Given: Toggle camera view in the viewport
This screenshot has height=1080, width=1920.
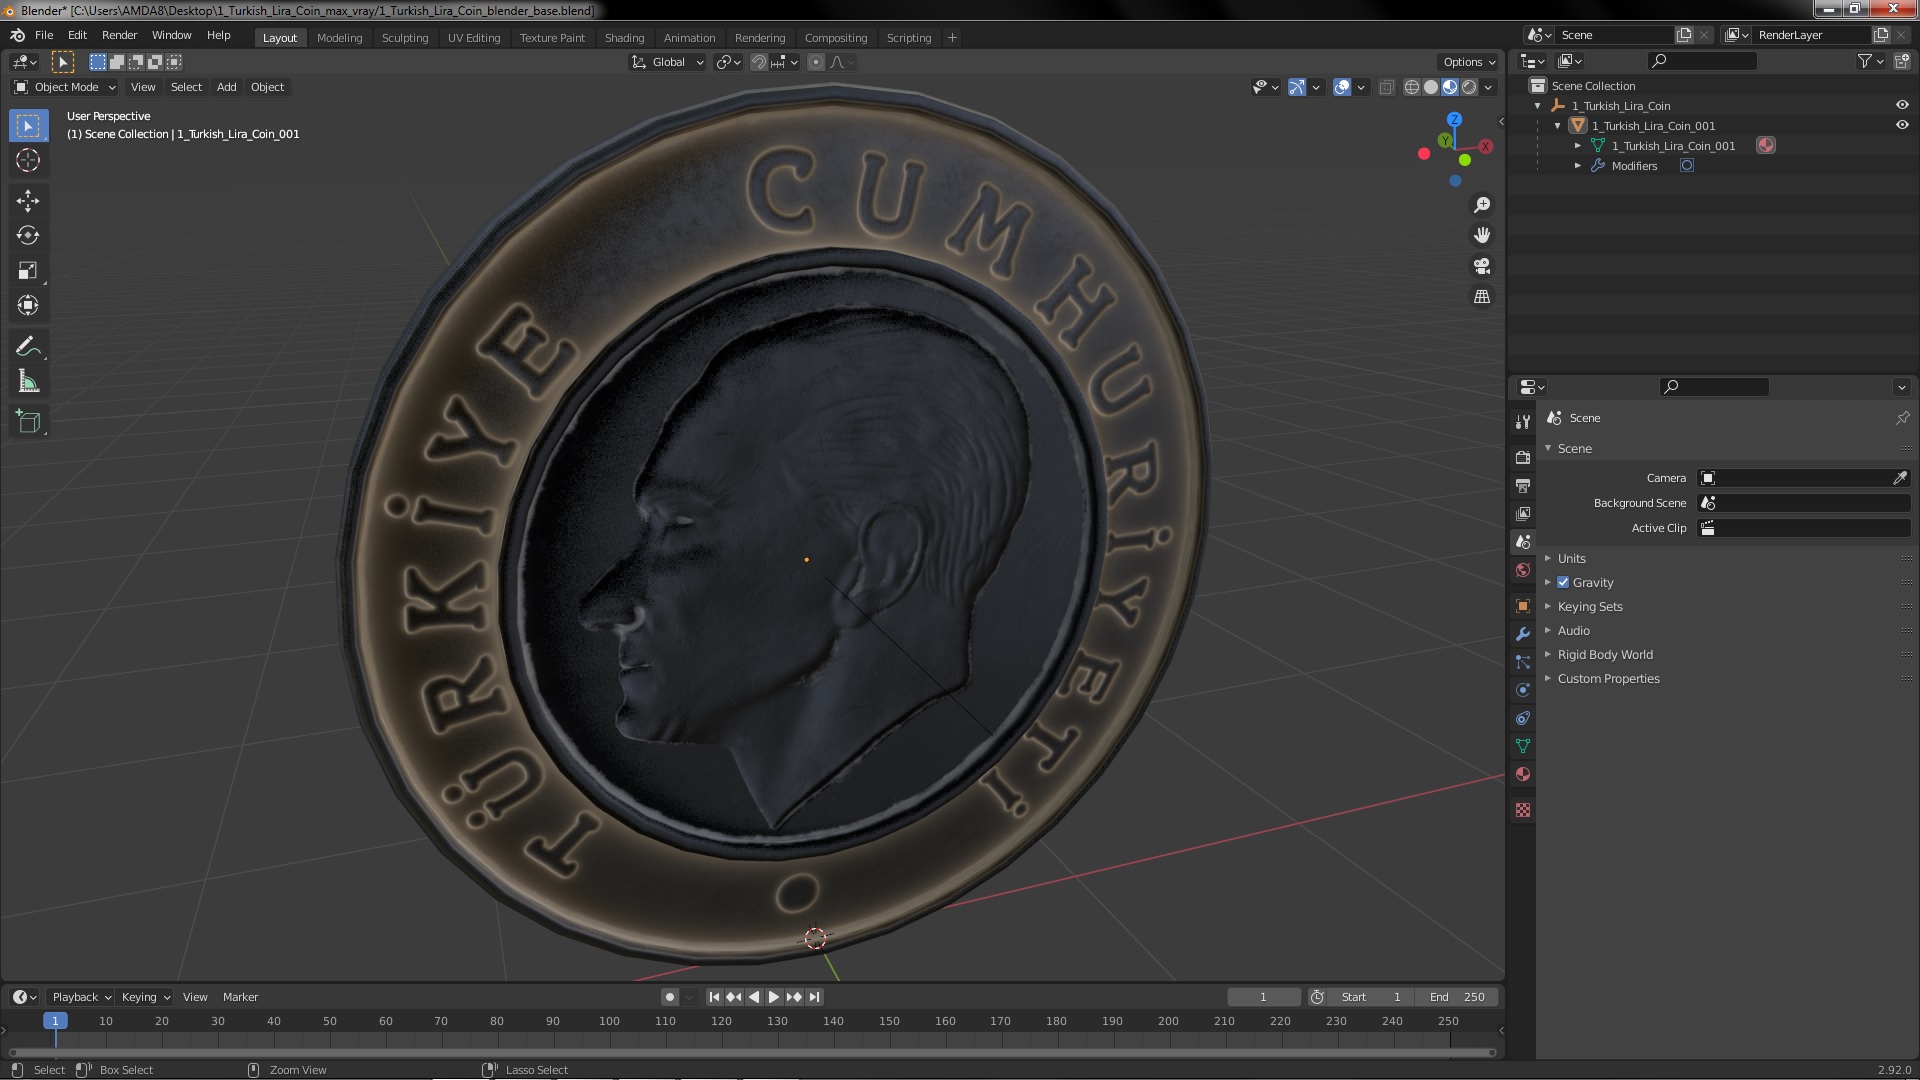Looking at the screenshot, I should tap(1482, 266).
